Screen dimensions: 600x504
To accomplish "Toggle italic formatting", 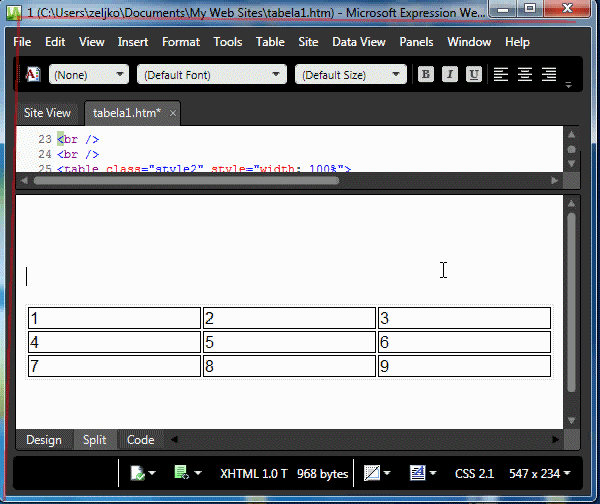I will click(x=450, y=75).
